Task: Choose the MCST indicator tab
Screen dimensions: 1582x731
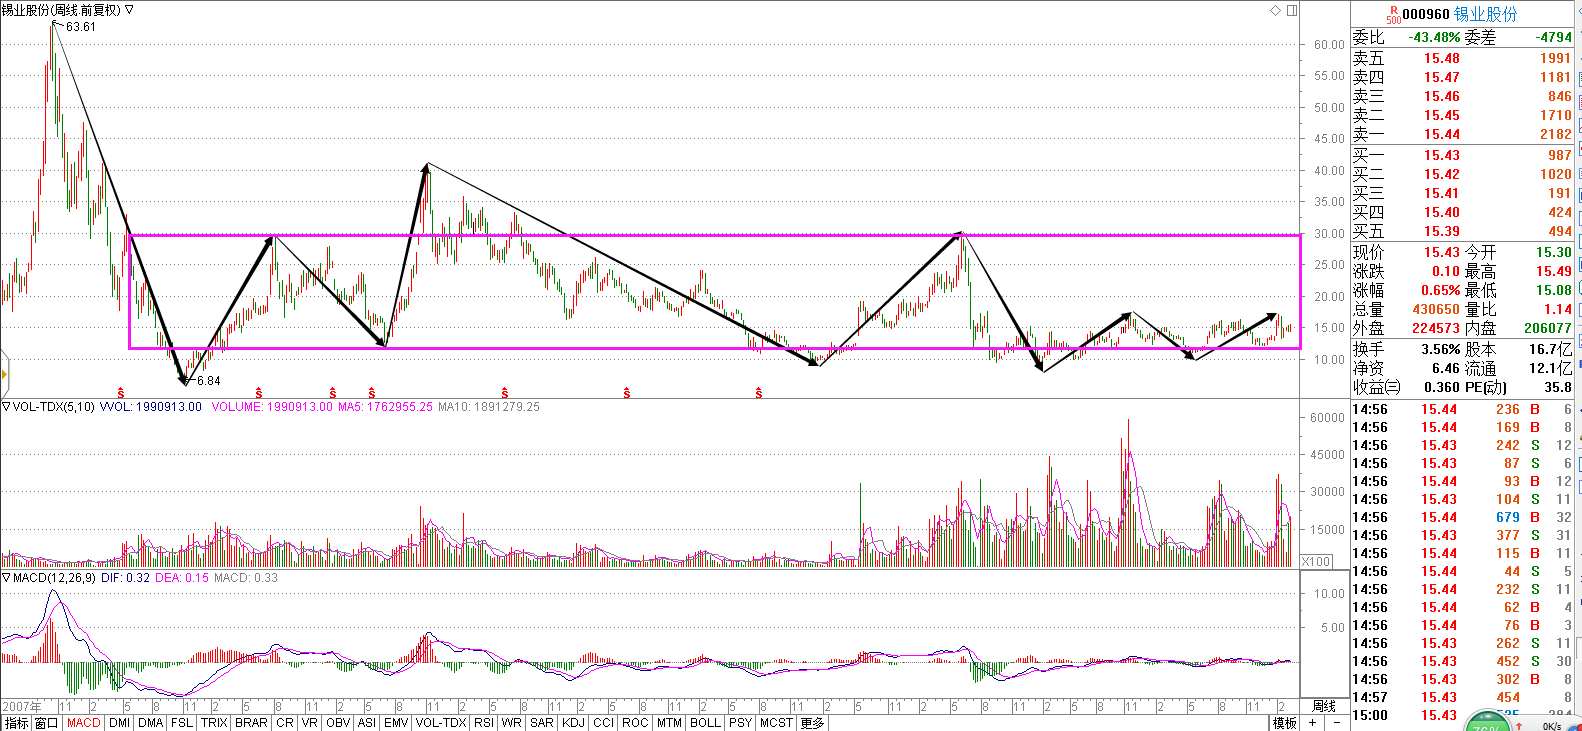Action: (x=776, y=723)
